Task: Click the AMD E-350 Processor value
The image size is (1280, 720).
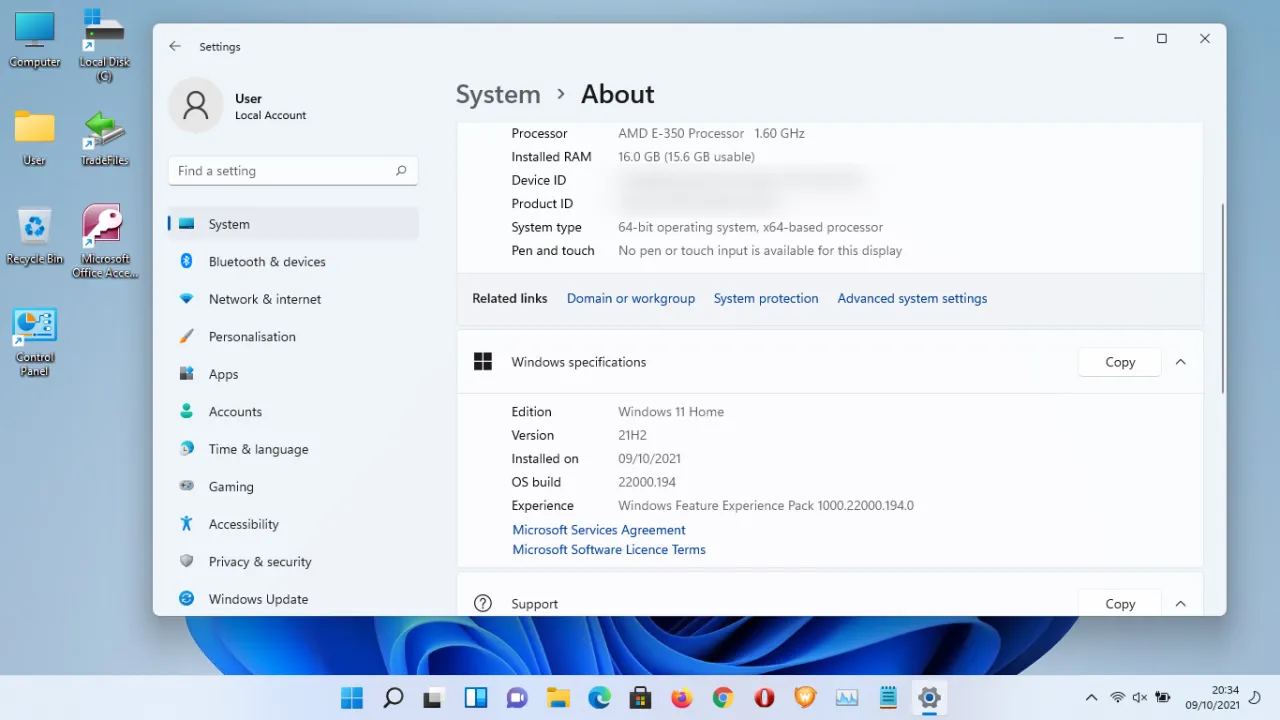Action: (x=711, y=133)
